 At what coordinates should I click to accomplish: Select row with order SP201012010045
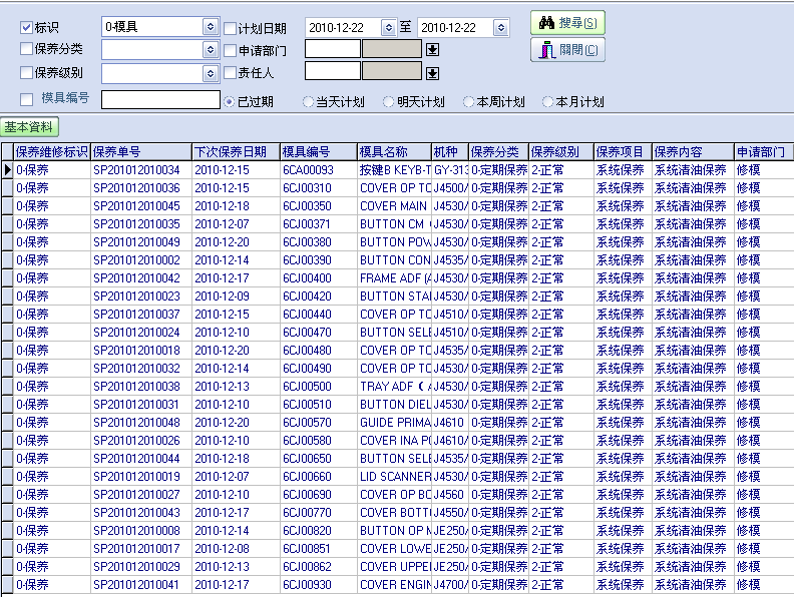137,206
